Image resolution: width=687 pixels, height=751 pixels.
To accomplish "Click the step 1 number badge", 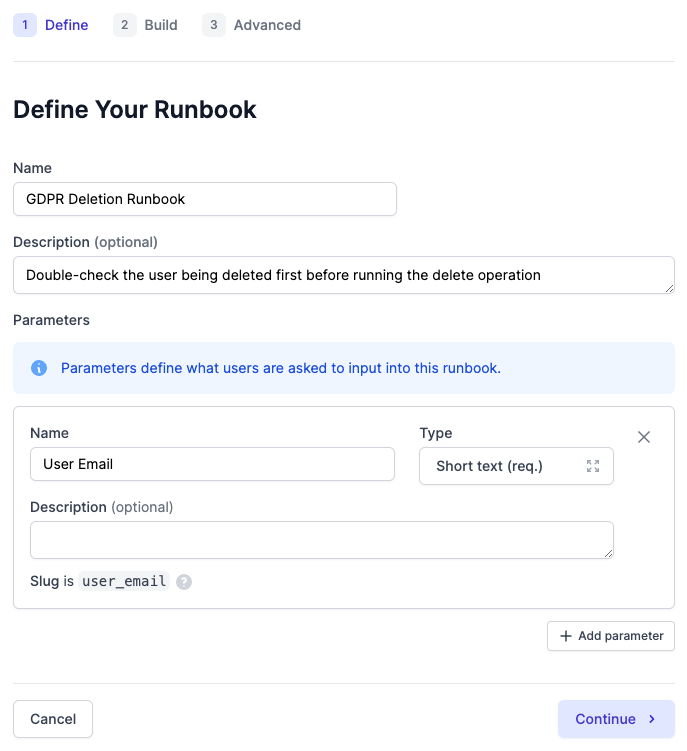I will 25,25.
